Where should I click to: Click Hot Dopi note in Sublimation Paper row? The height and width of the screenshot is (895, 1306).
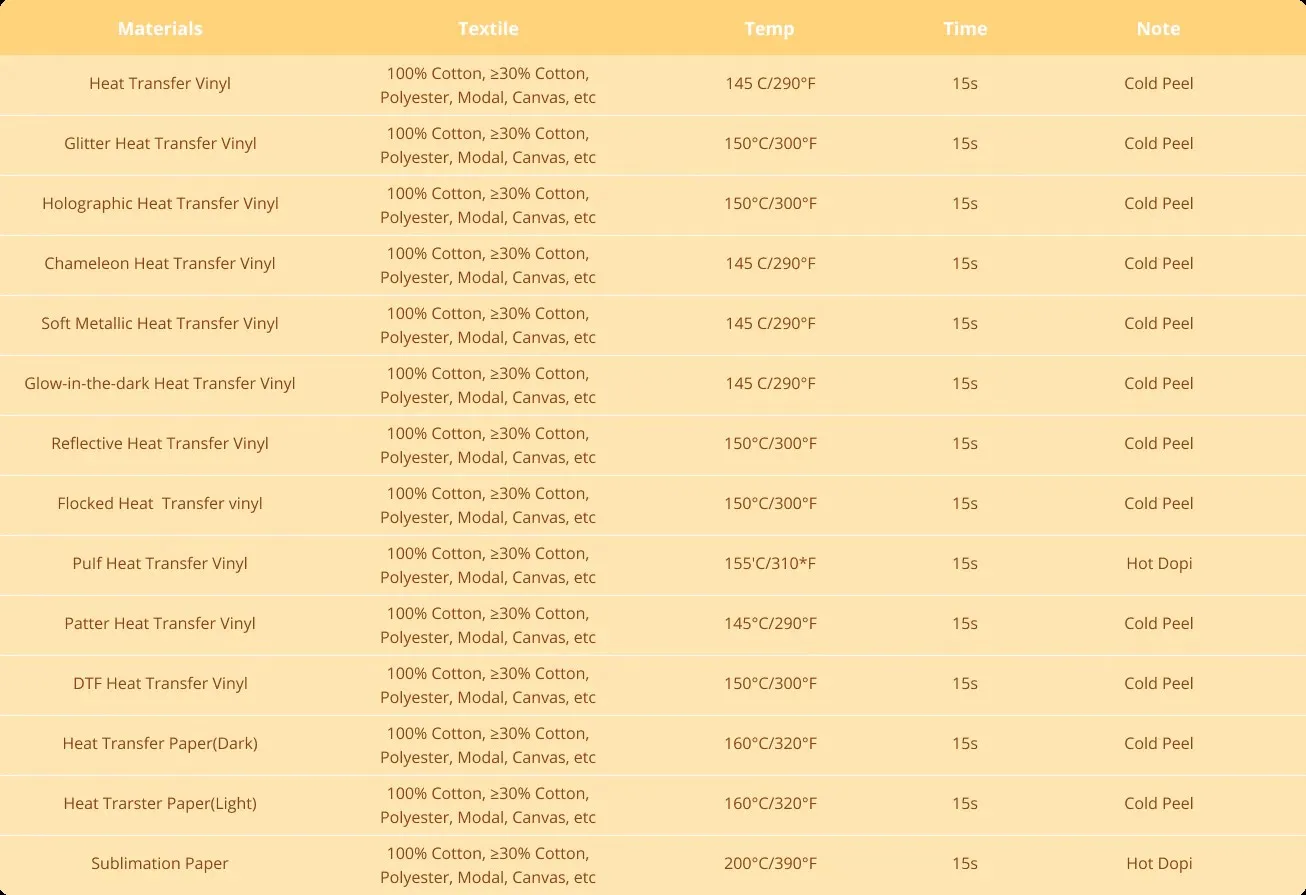1159,863
